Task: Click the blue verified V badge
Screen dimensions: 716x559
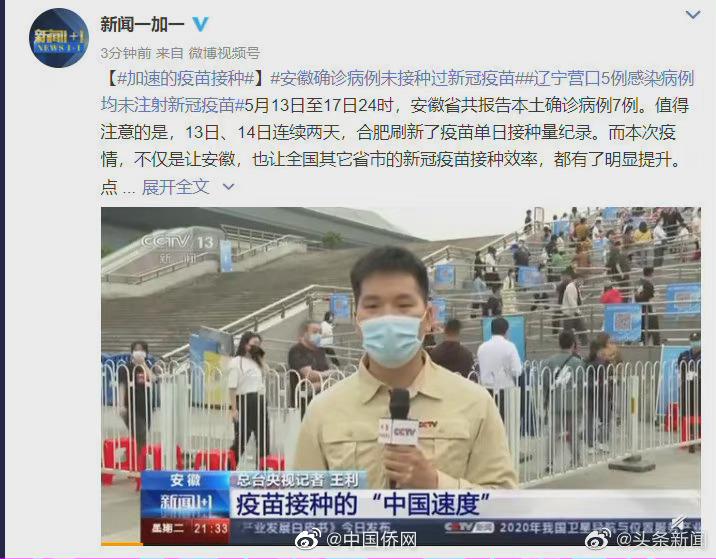Action: point(200,24)
